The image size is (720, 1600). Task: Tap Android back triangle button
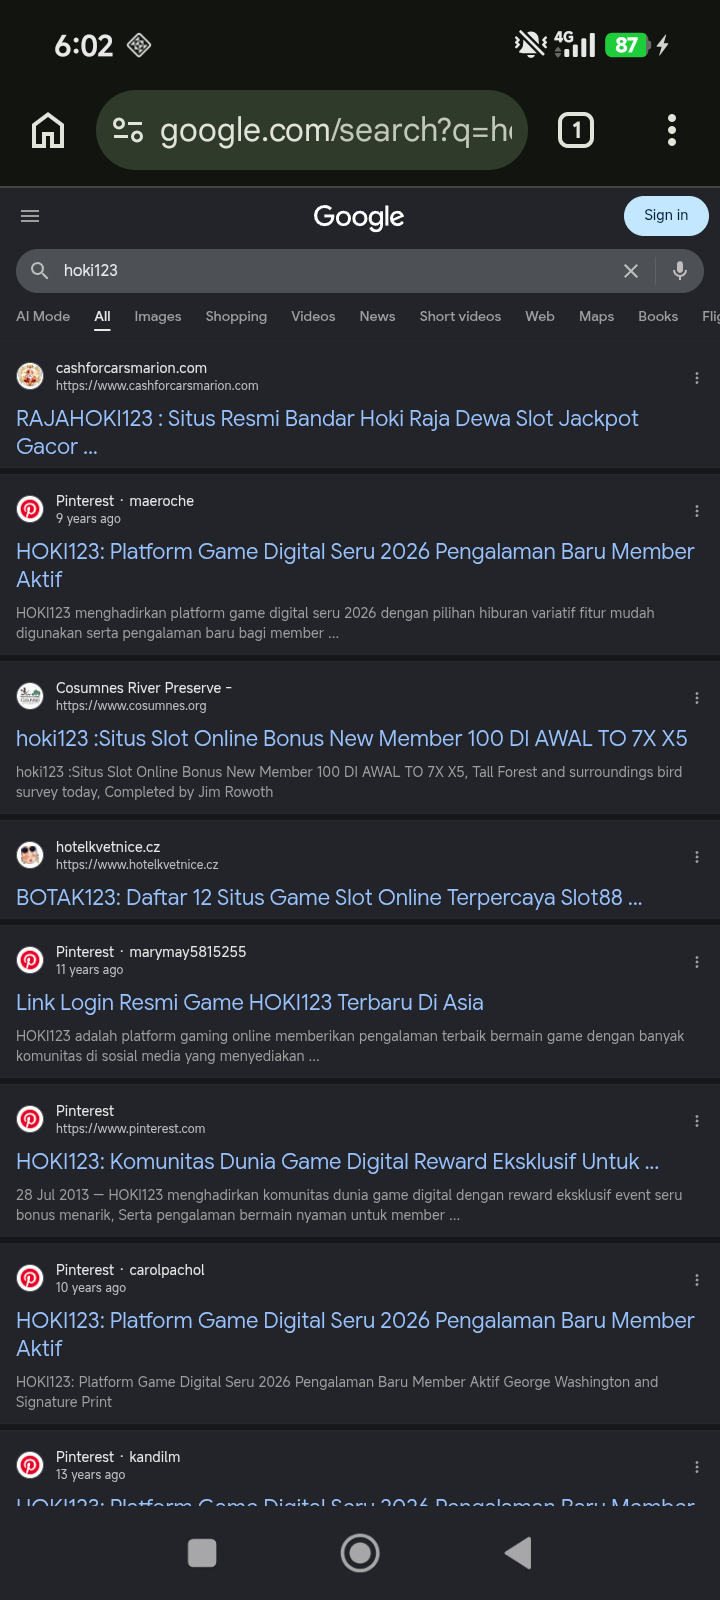point(518,1553)
